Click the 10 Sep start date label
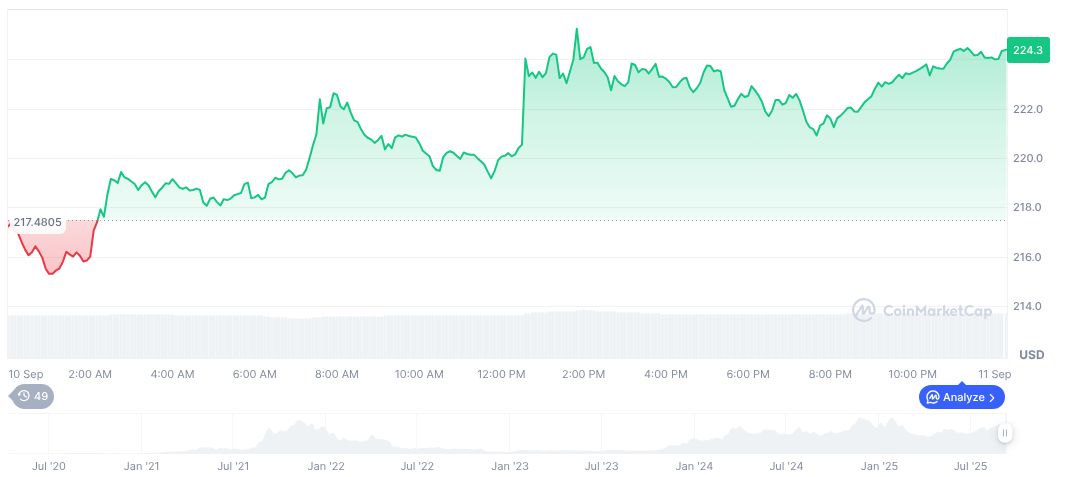 click(x=28, y=374)
